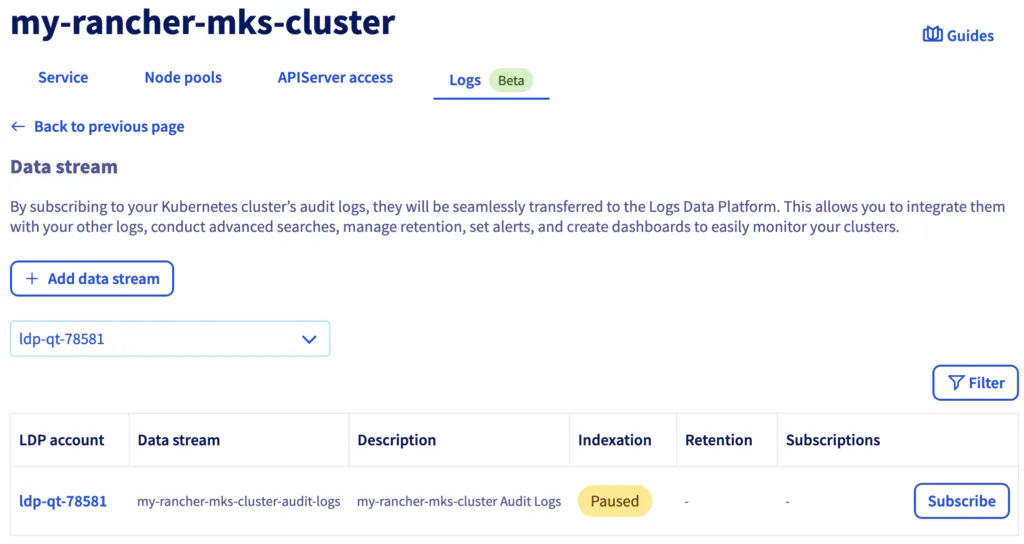Go to the APIServer access tab
The height and width of the screenshot is (544, 1024).
click(335, 77)
